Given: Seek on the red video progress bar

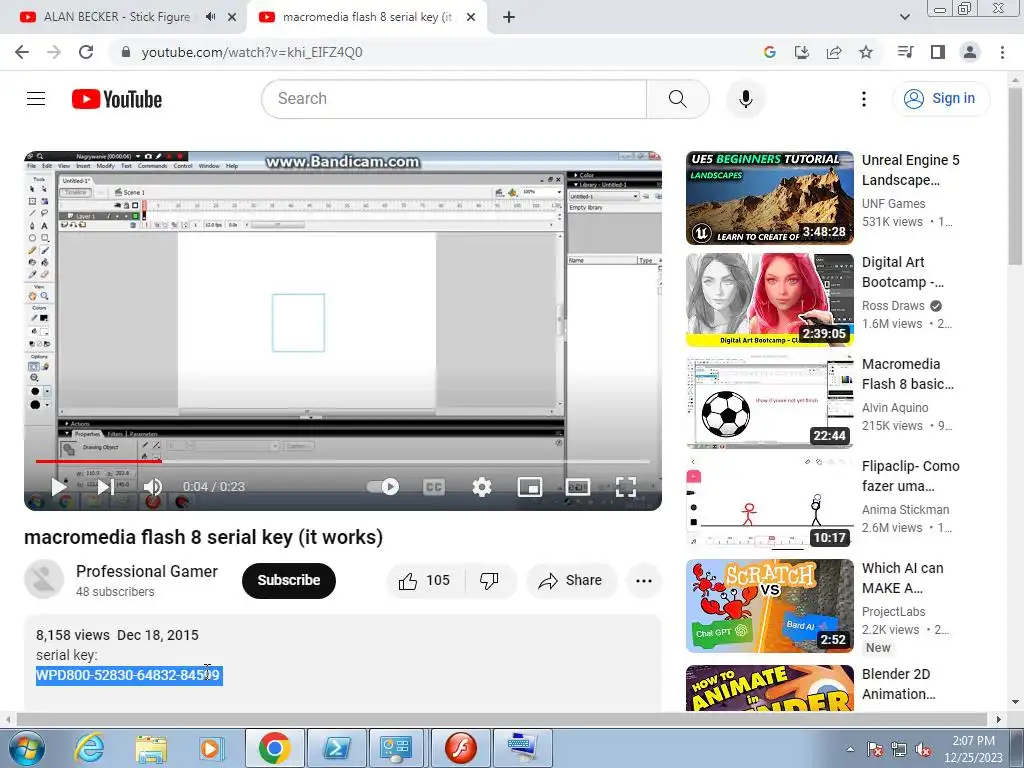Looking at the screenshot, I should 98,461.
